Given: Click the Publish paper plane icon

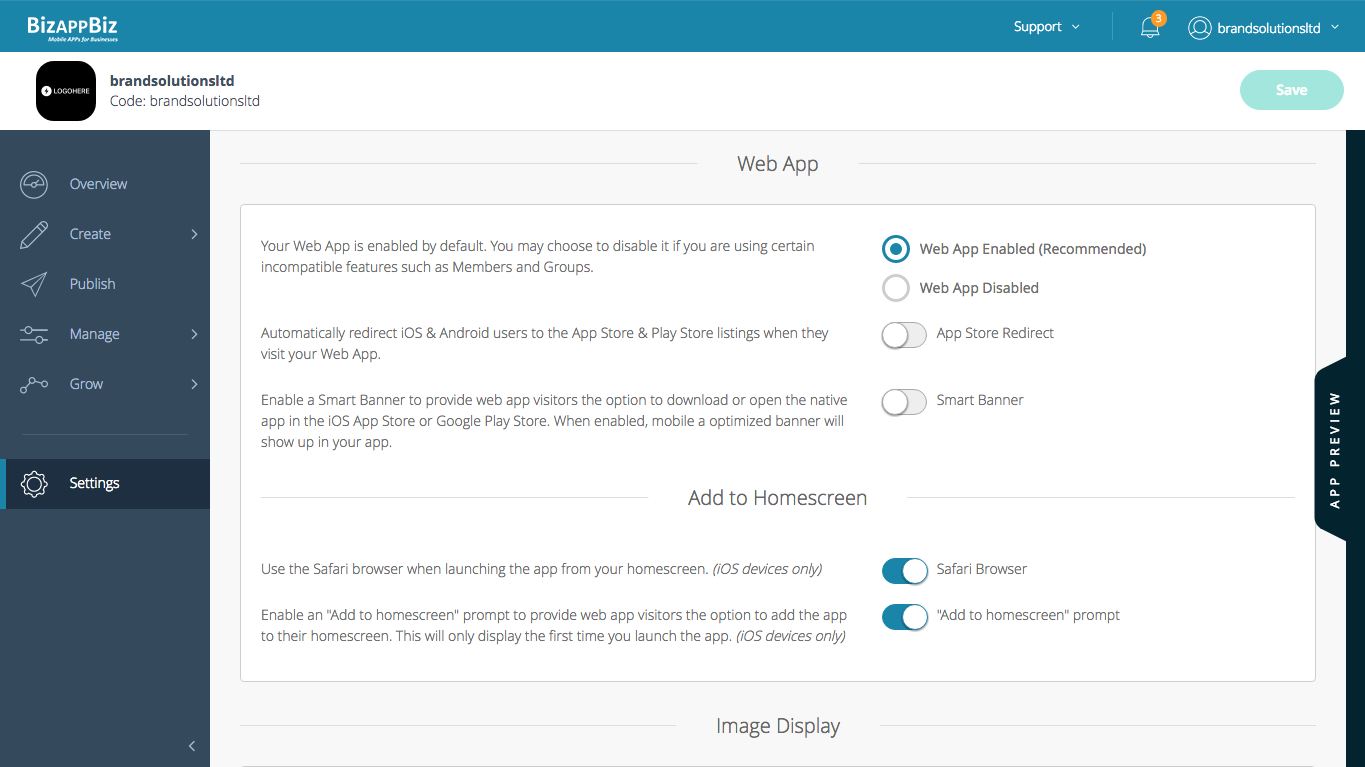Looking at the screenshot, I should 34,284.
